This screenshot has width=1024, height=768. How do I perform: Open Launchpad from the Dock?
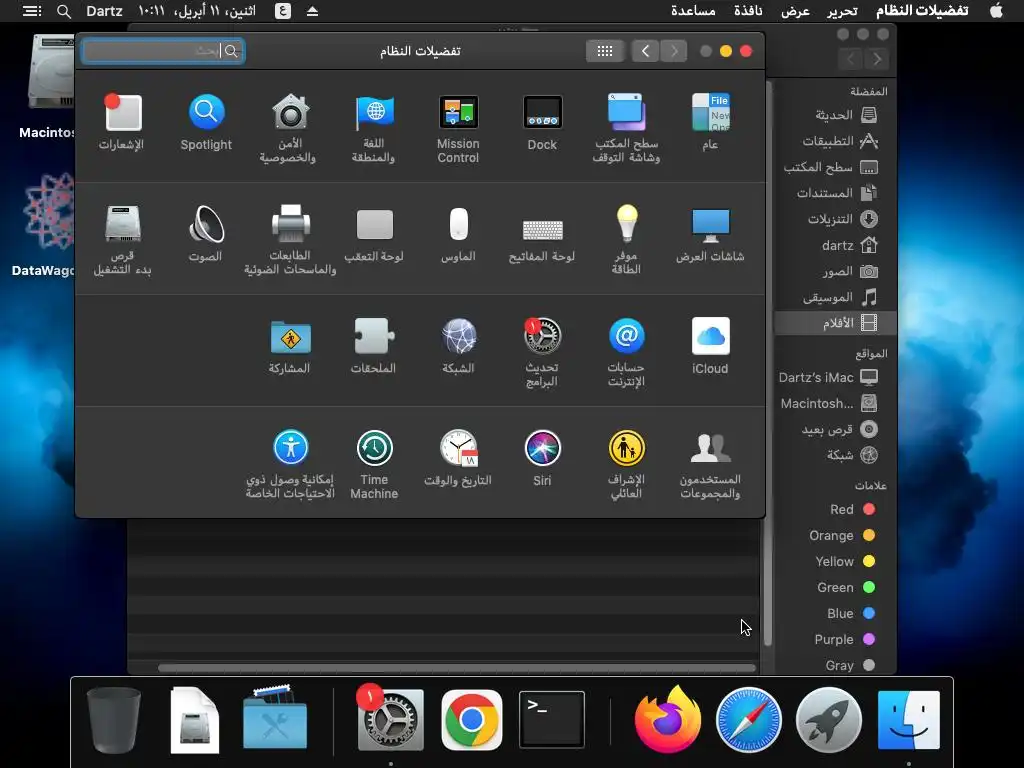829,720
